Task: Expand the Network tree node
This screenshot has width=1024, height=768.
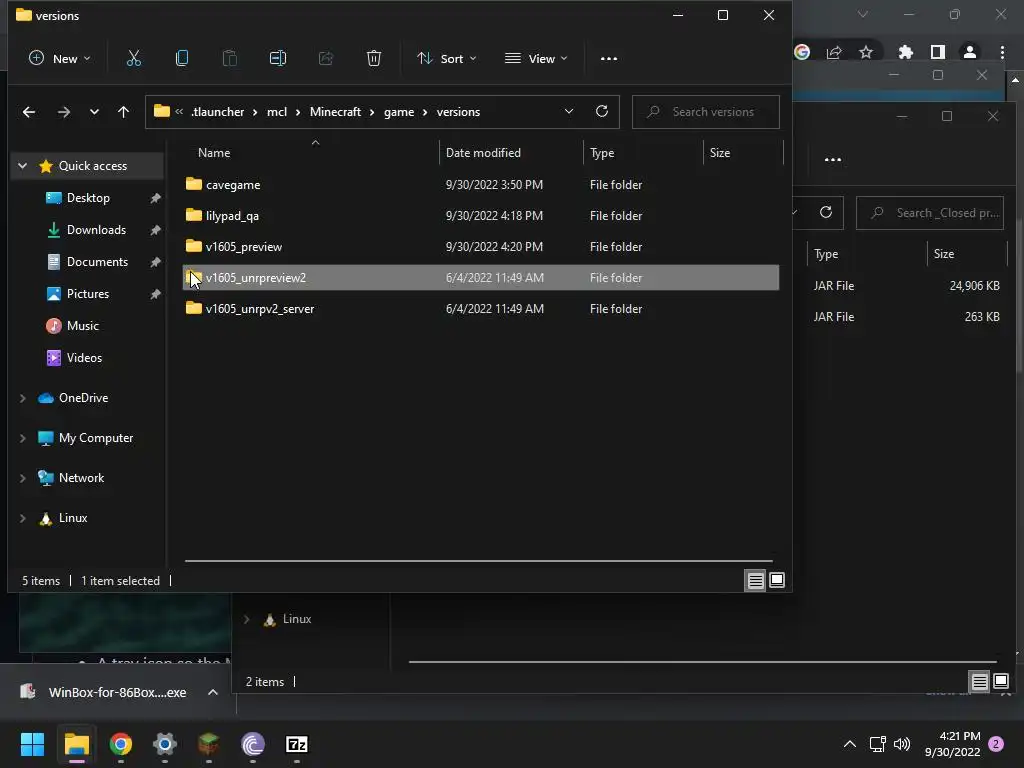Action: click(x=22, y=478)
